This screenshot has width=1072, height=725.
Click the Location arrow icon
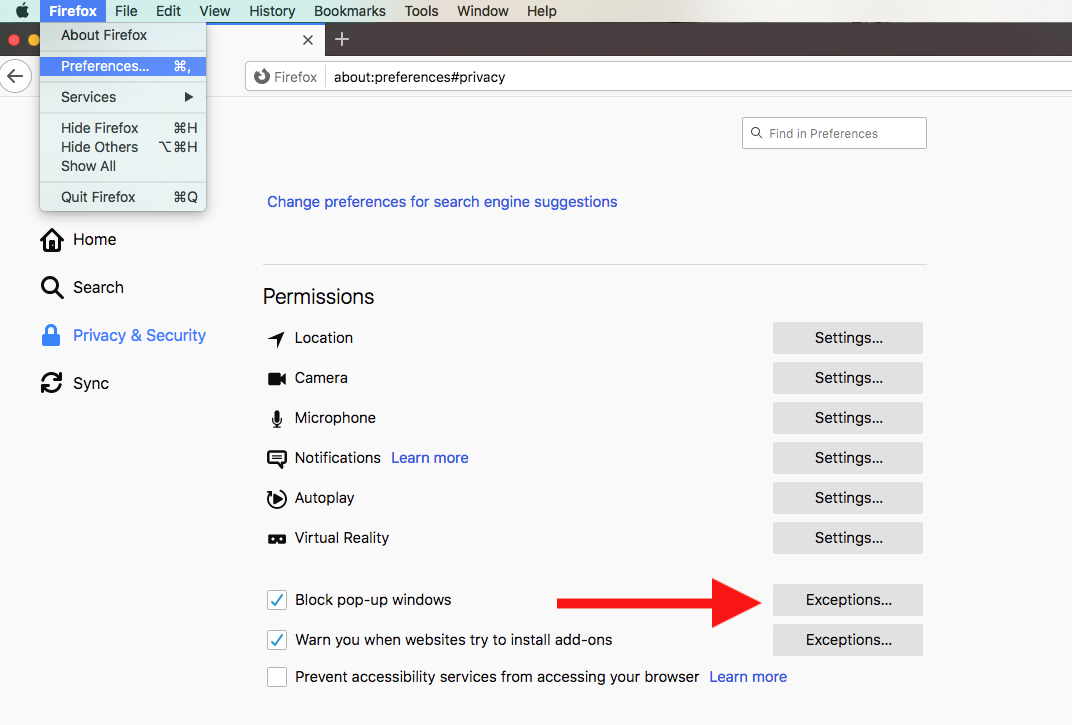pos(276,339)
